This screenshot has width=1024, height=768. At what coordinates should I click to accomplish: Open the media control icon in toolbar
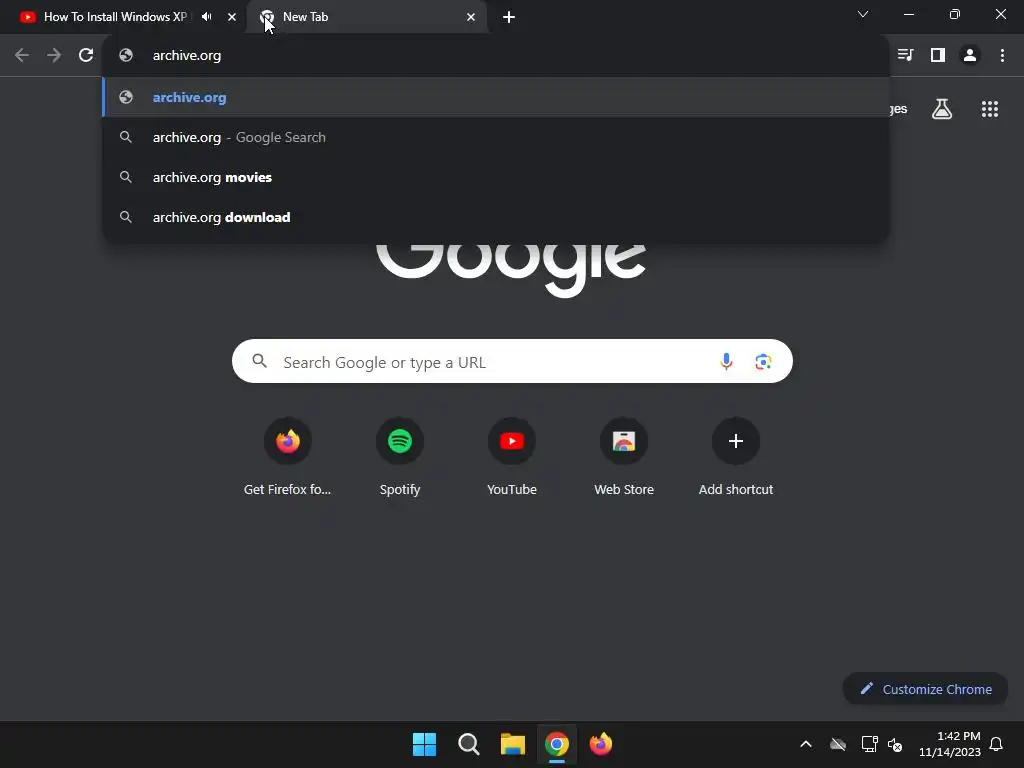[905, 56]
